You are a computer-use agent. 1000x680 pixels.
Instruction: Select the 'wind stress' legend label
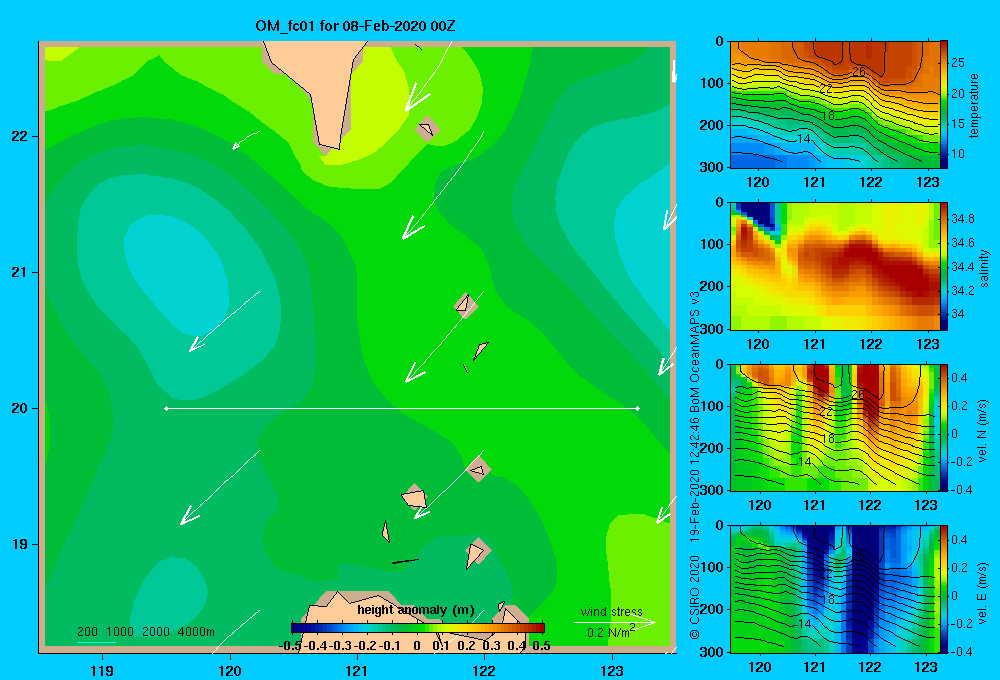coord(612,611)
